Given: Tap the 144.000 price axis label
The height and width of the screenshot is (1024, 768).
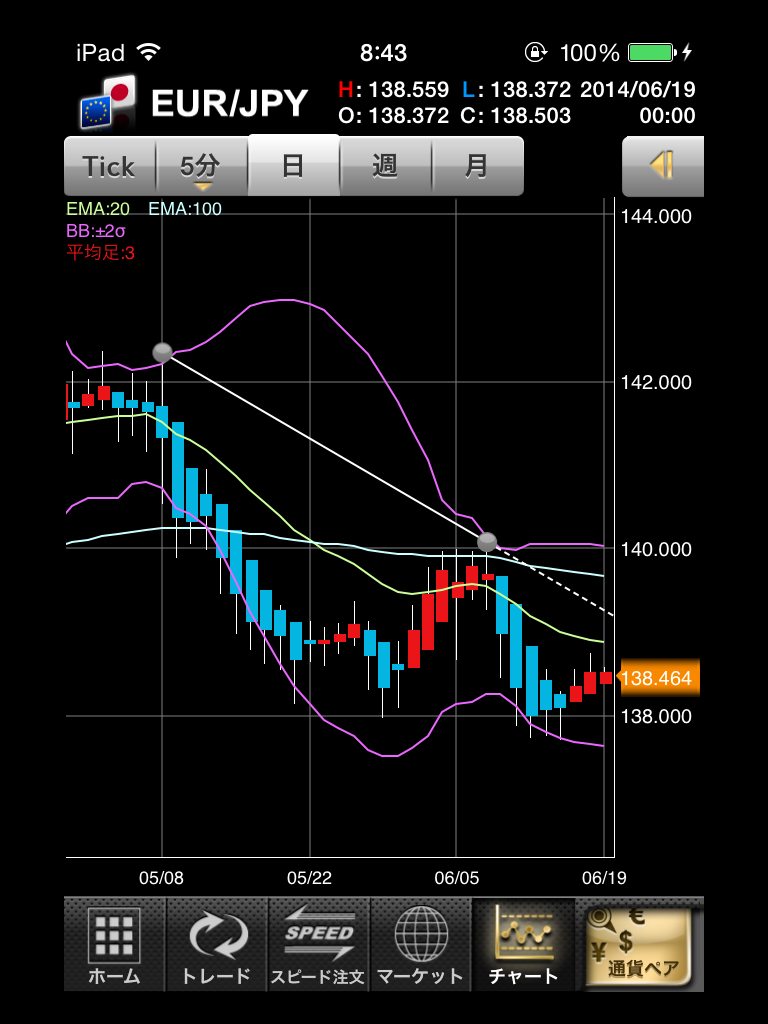Looking at the screenshot, I should point(656,216).
